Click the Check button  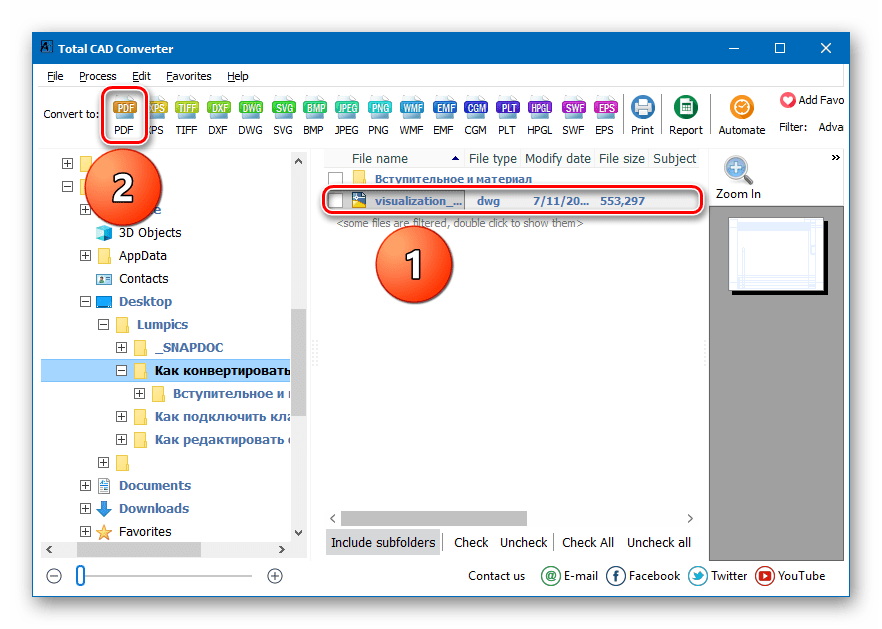tap(471, 542)
